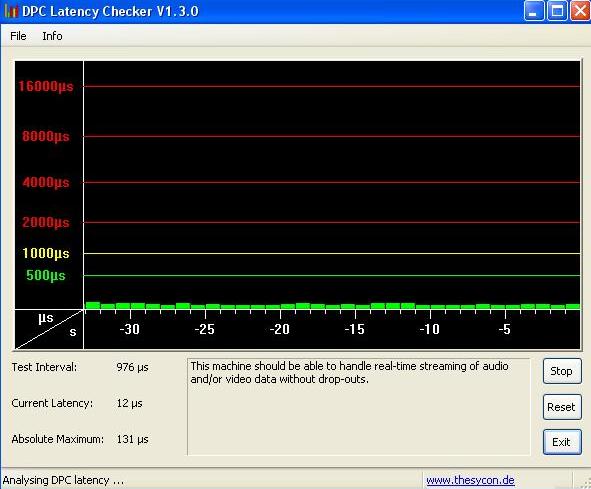
Task: Minimize the DPC Latency Checker window
Action: point(534,11)
